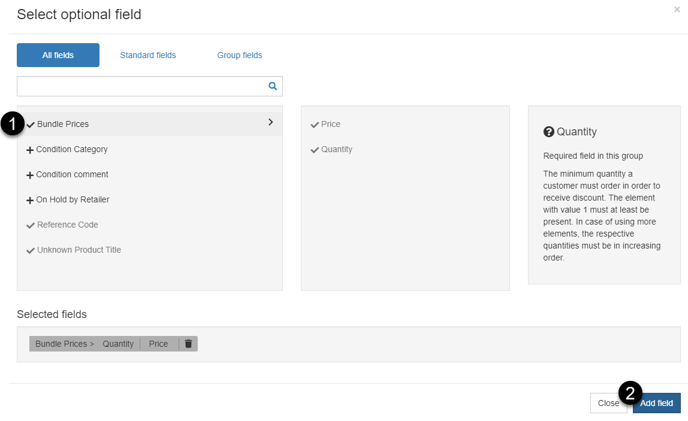Select the Condition comment field
Image resolution: width=688 pixels, height=421 pixels.
[72, 174]
